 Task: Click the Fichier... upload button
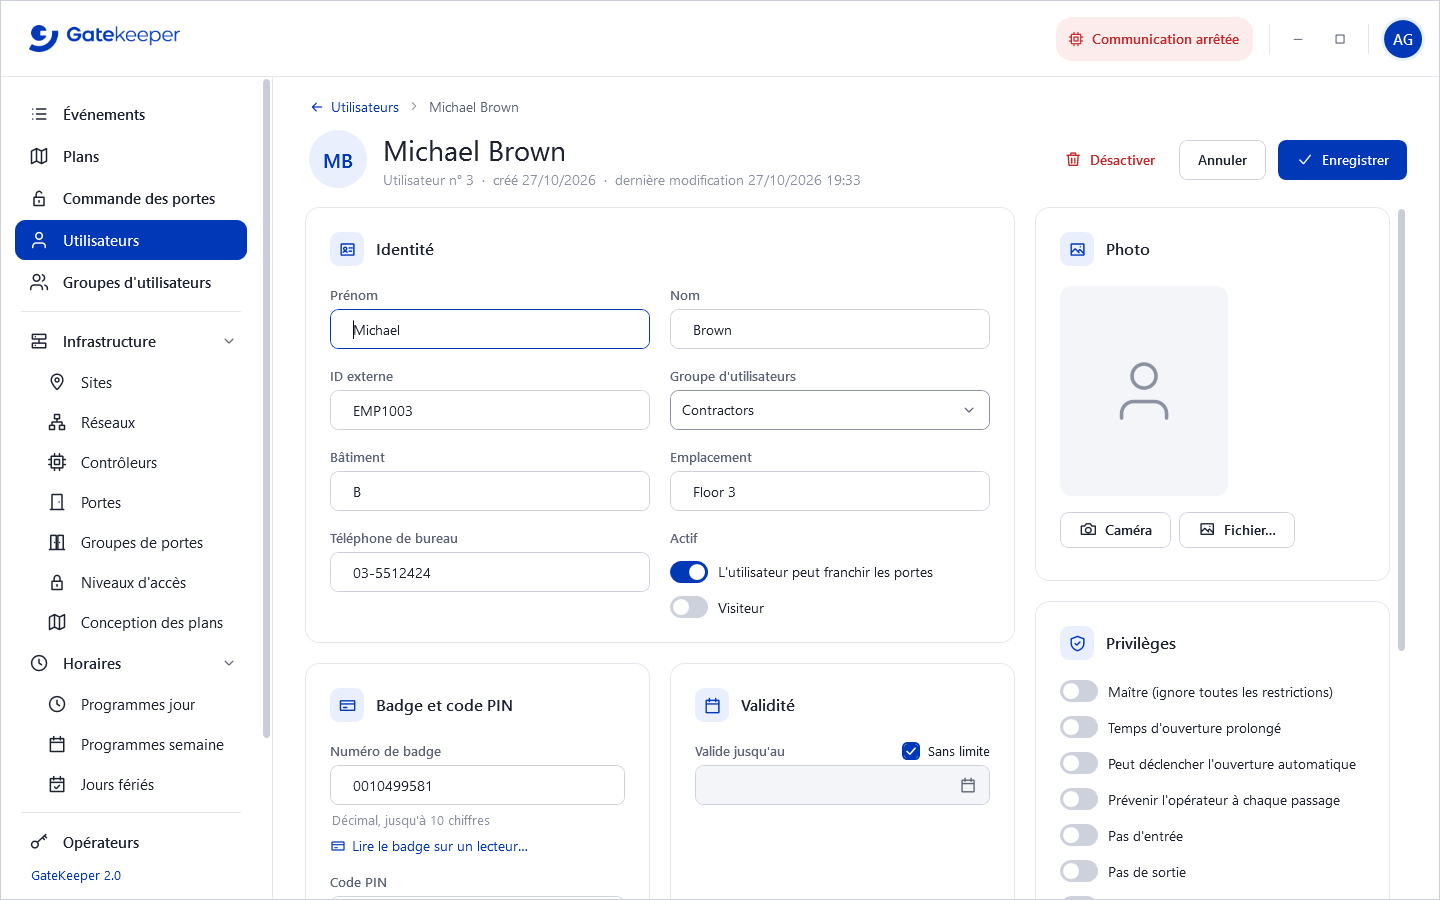tap(1237, 530)
